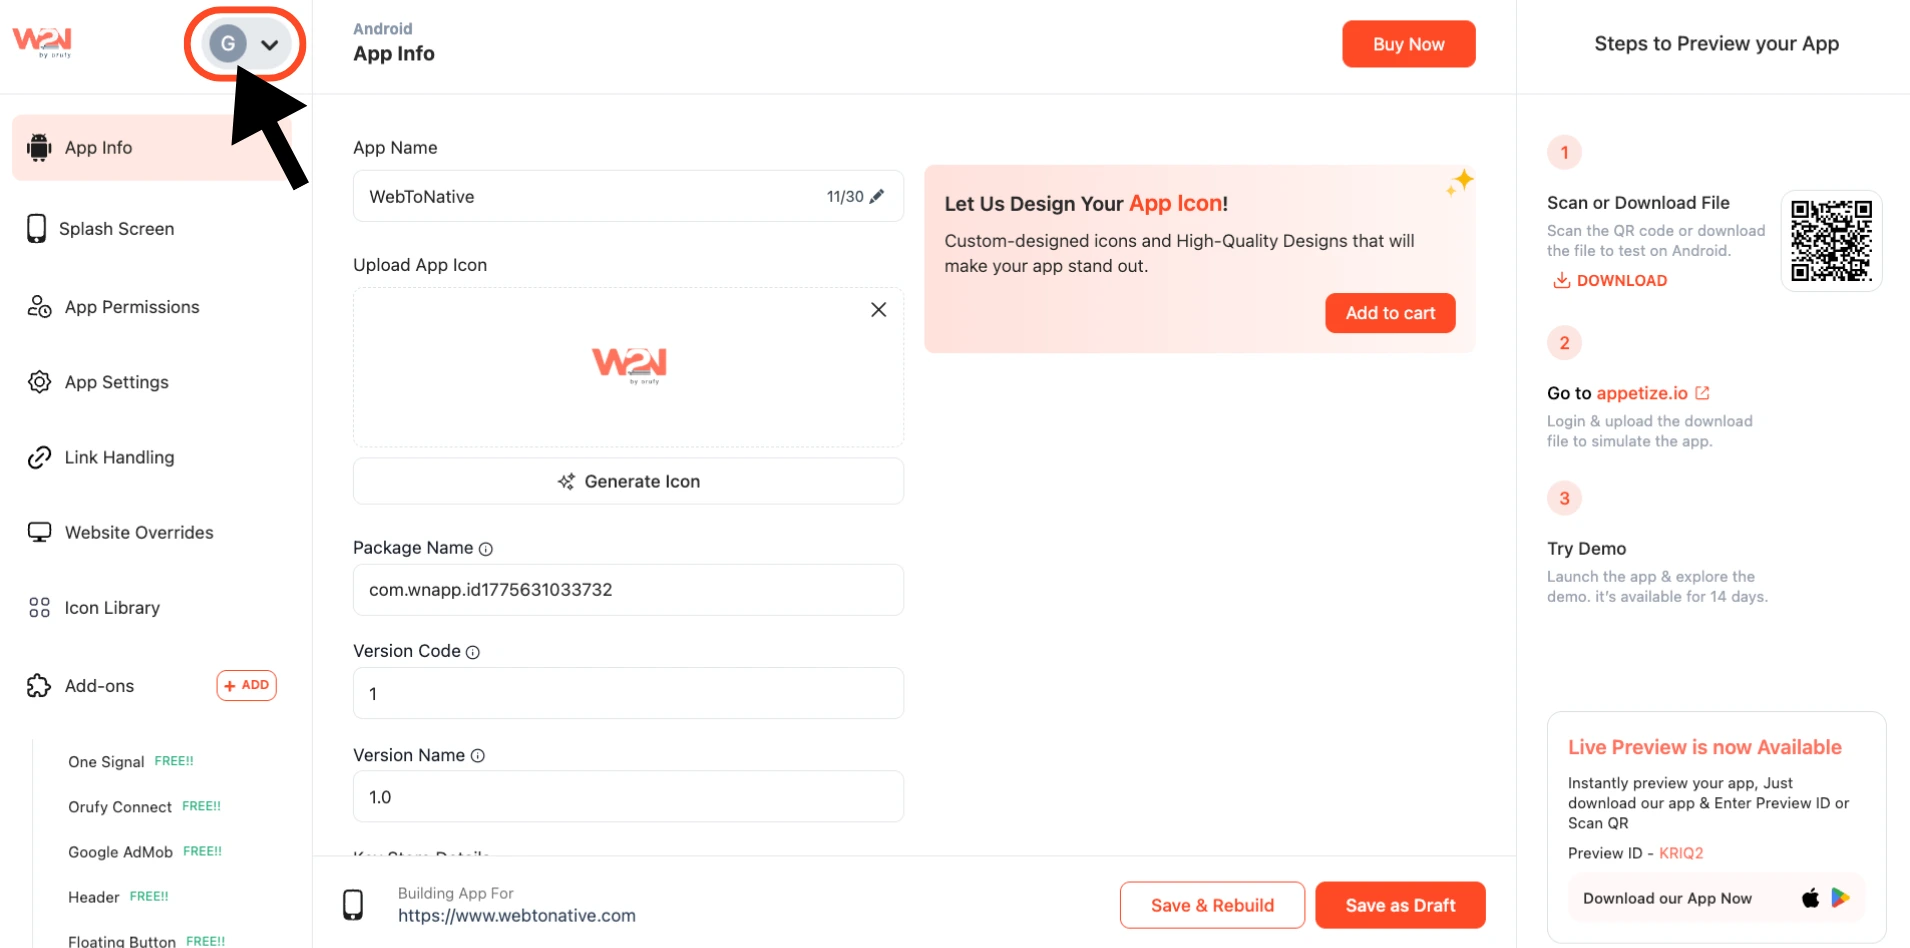
Task: Open the Splash Screen section
Action: coord(116,229)
